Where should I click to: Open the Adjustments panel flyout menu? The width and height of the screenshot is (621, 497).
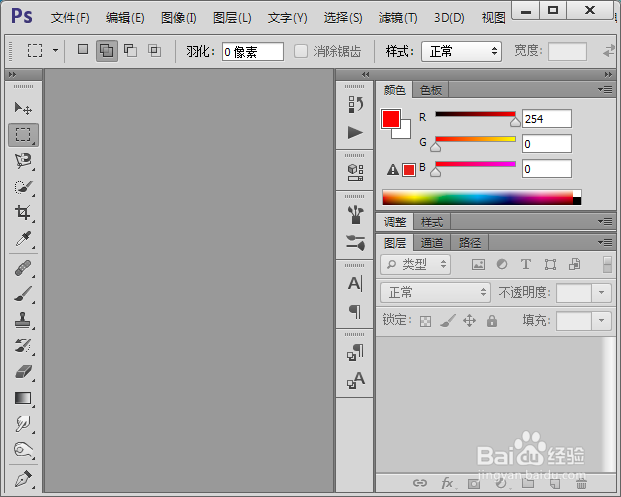click(x=605, y=221)
